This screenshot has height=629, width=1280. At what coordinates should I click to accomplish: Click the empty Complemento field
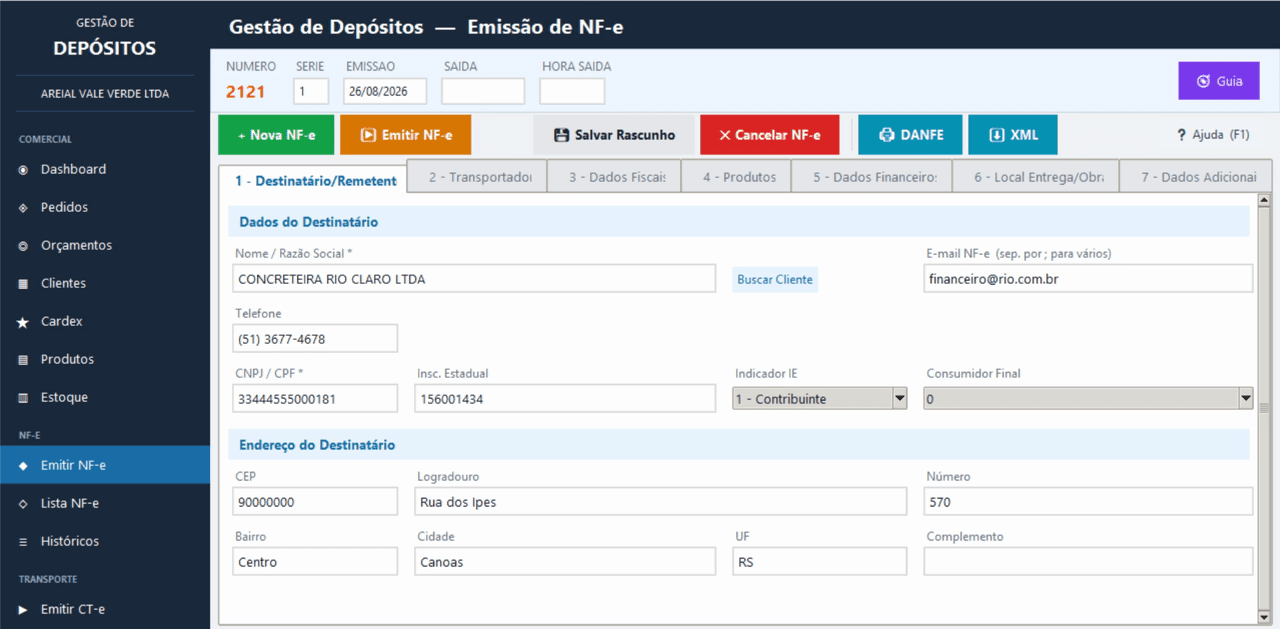1088,562
